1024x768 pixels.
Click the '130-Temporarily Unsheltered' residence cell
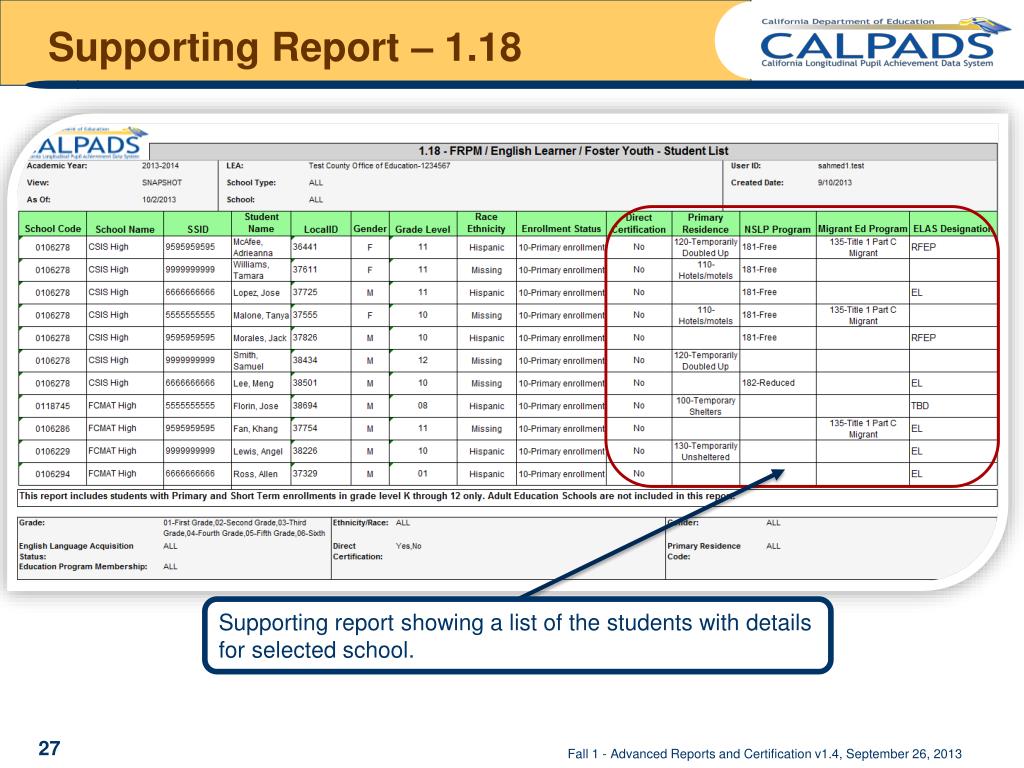click(705, 451)
